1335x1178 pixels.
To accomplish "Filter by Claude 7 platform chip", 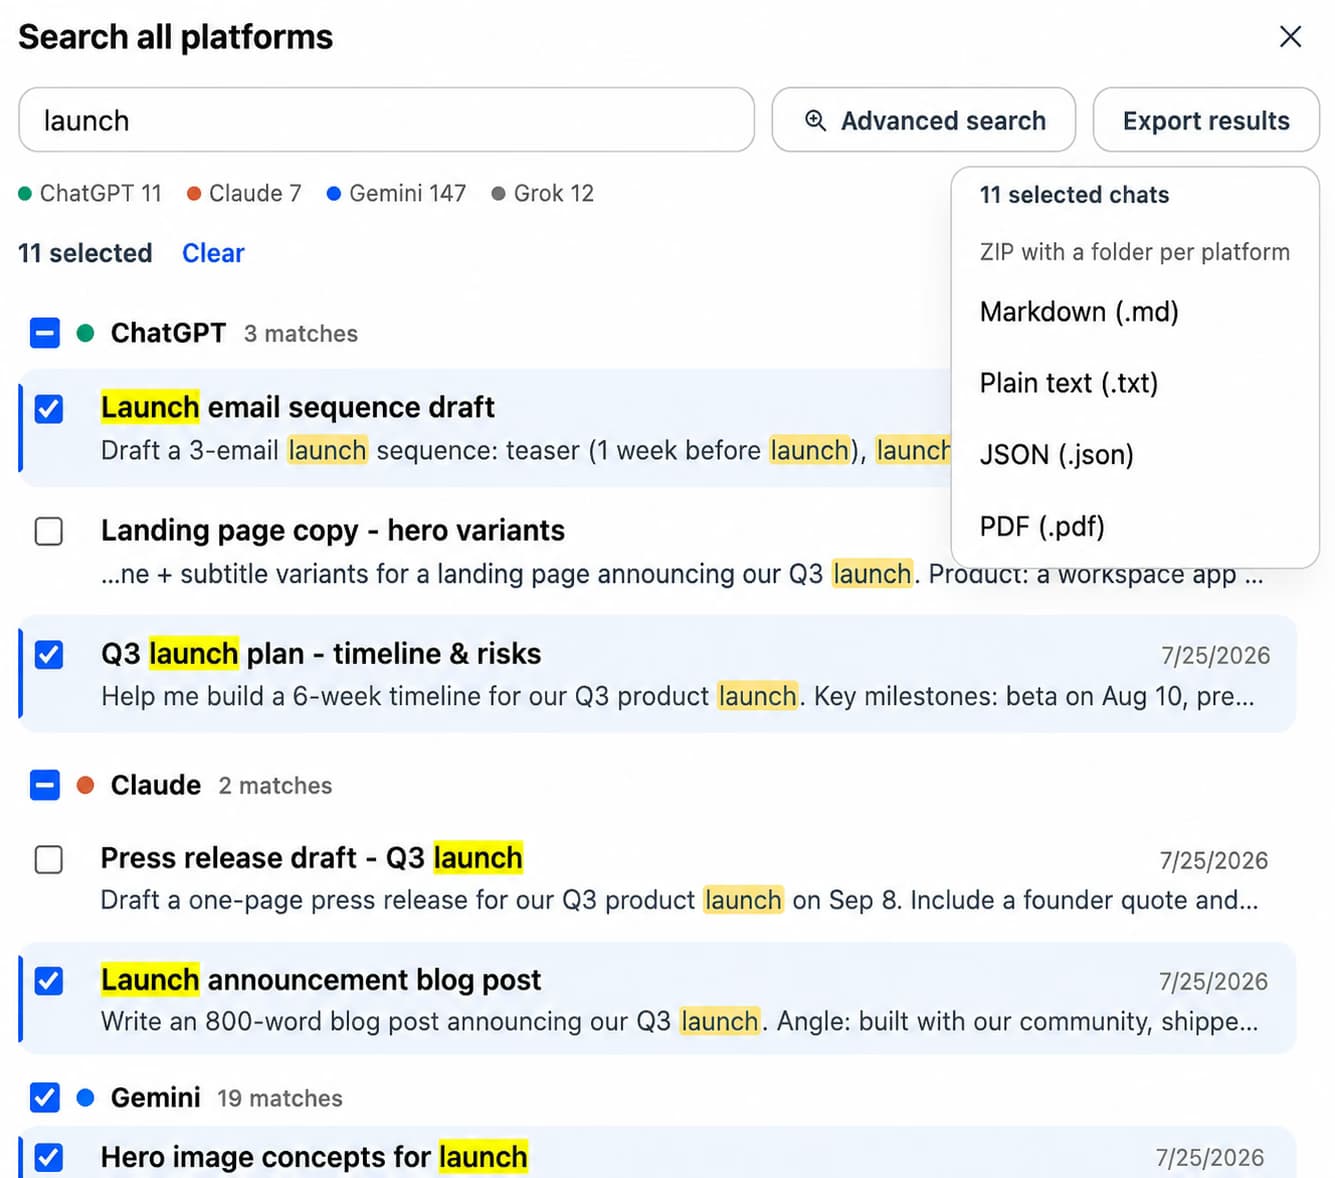I will click(x=244, y=193).
